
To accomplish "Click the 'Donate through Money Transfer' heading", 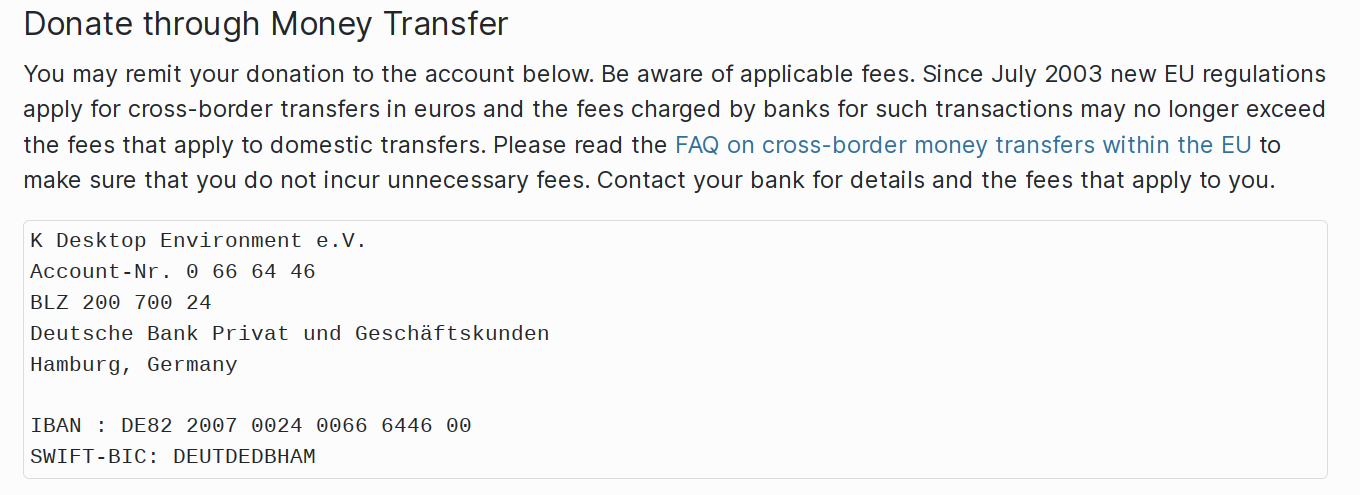I will tap(266, 24).
